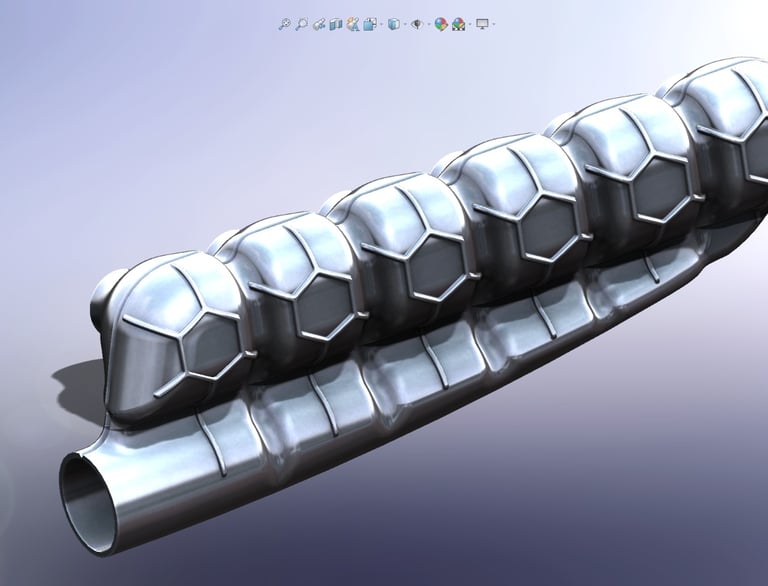Select the Zoom to Area magnifier tool
Image resolution: width=768 pixels, height=586 pixels.
301,24
